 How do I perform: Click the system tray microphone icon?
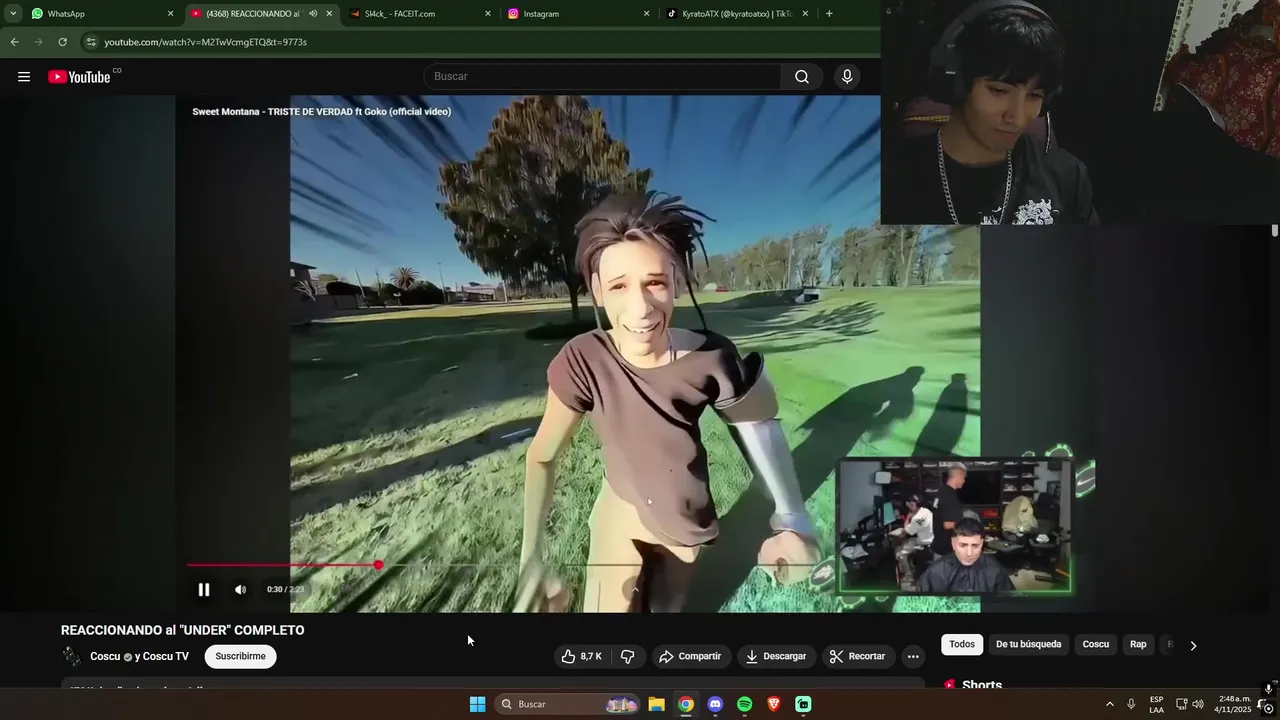(x=1131, y=704)
